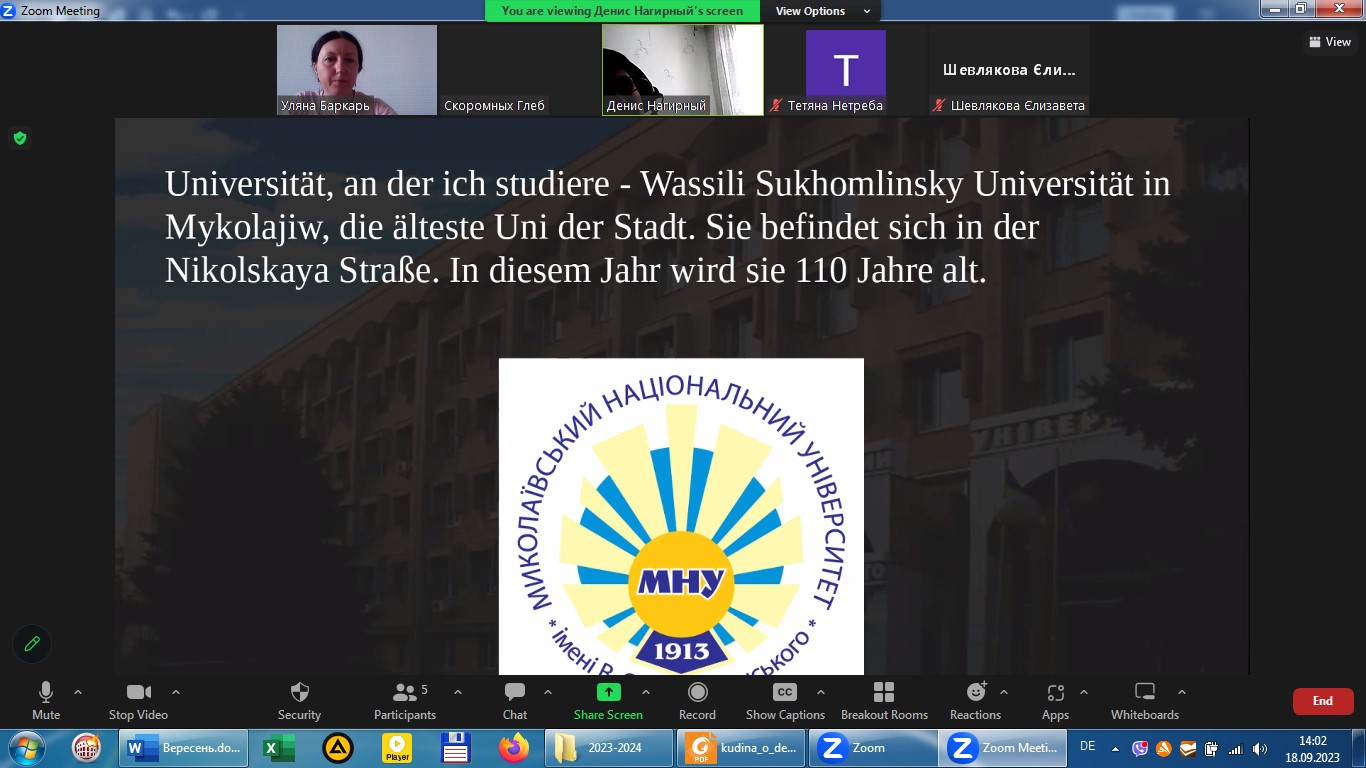Click the 'You are viewing' screen share banner
Viewport: 1366px width, 768px height.
click(624, 11)
